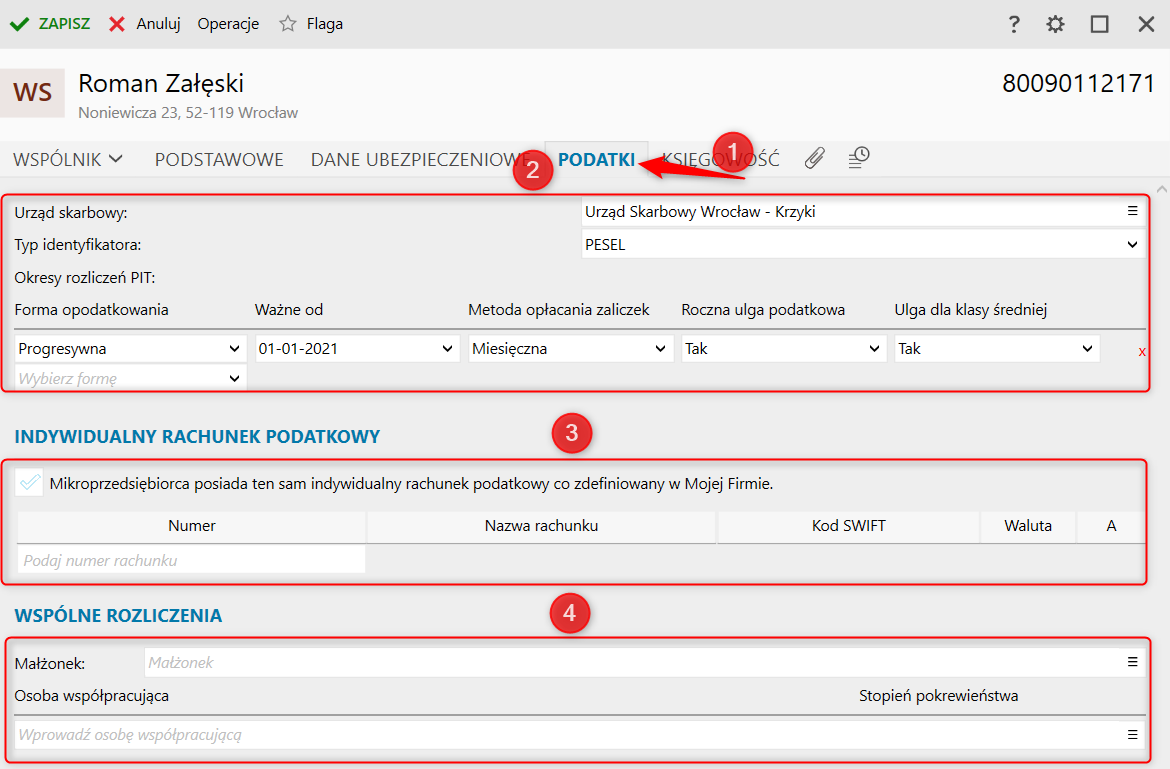The image size is (1170, 769).
Task: Switch to the DANE UBEZPIECZENIOWE tab
Action: point(419,159)
